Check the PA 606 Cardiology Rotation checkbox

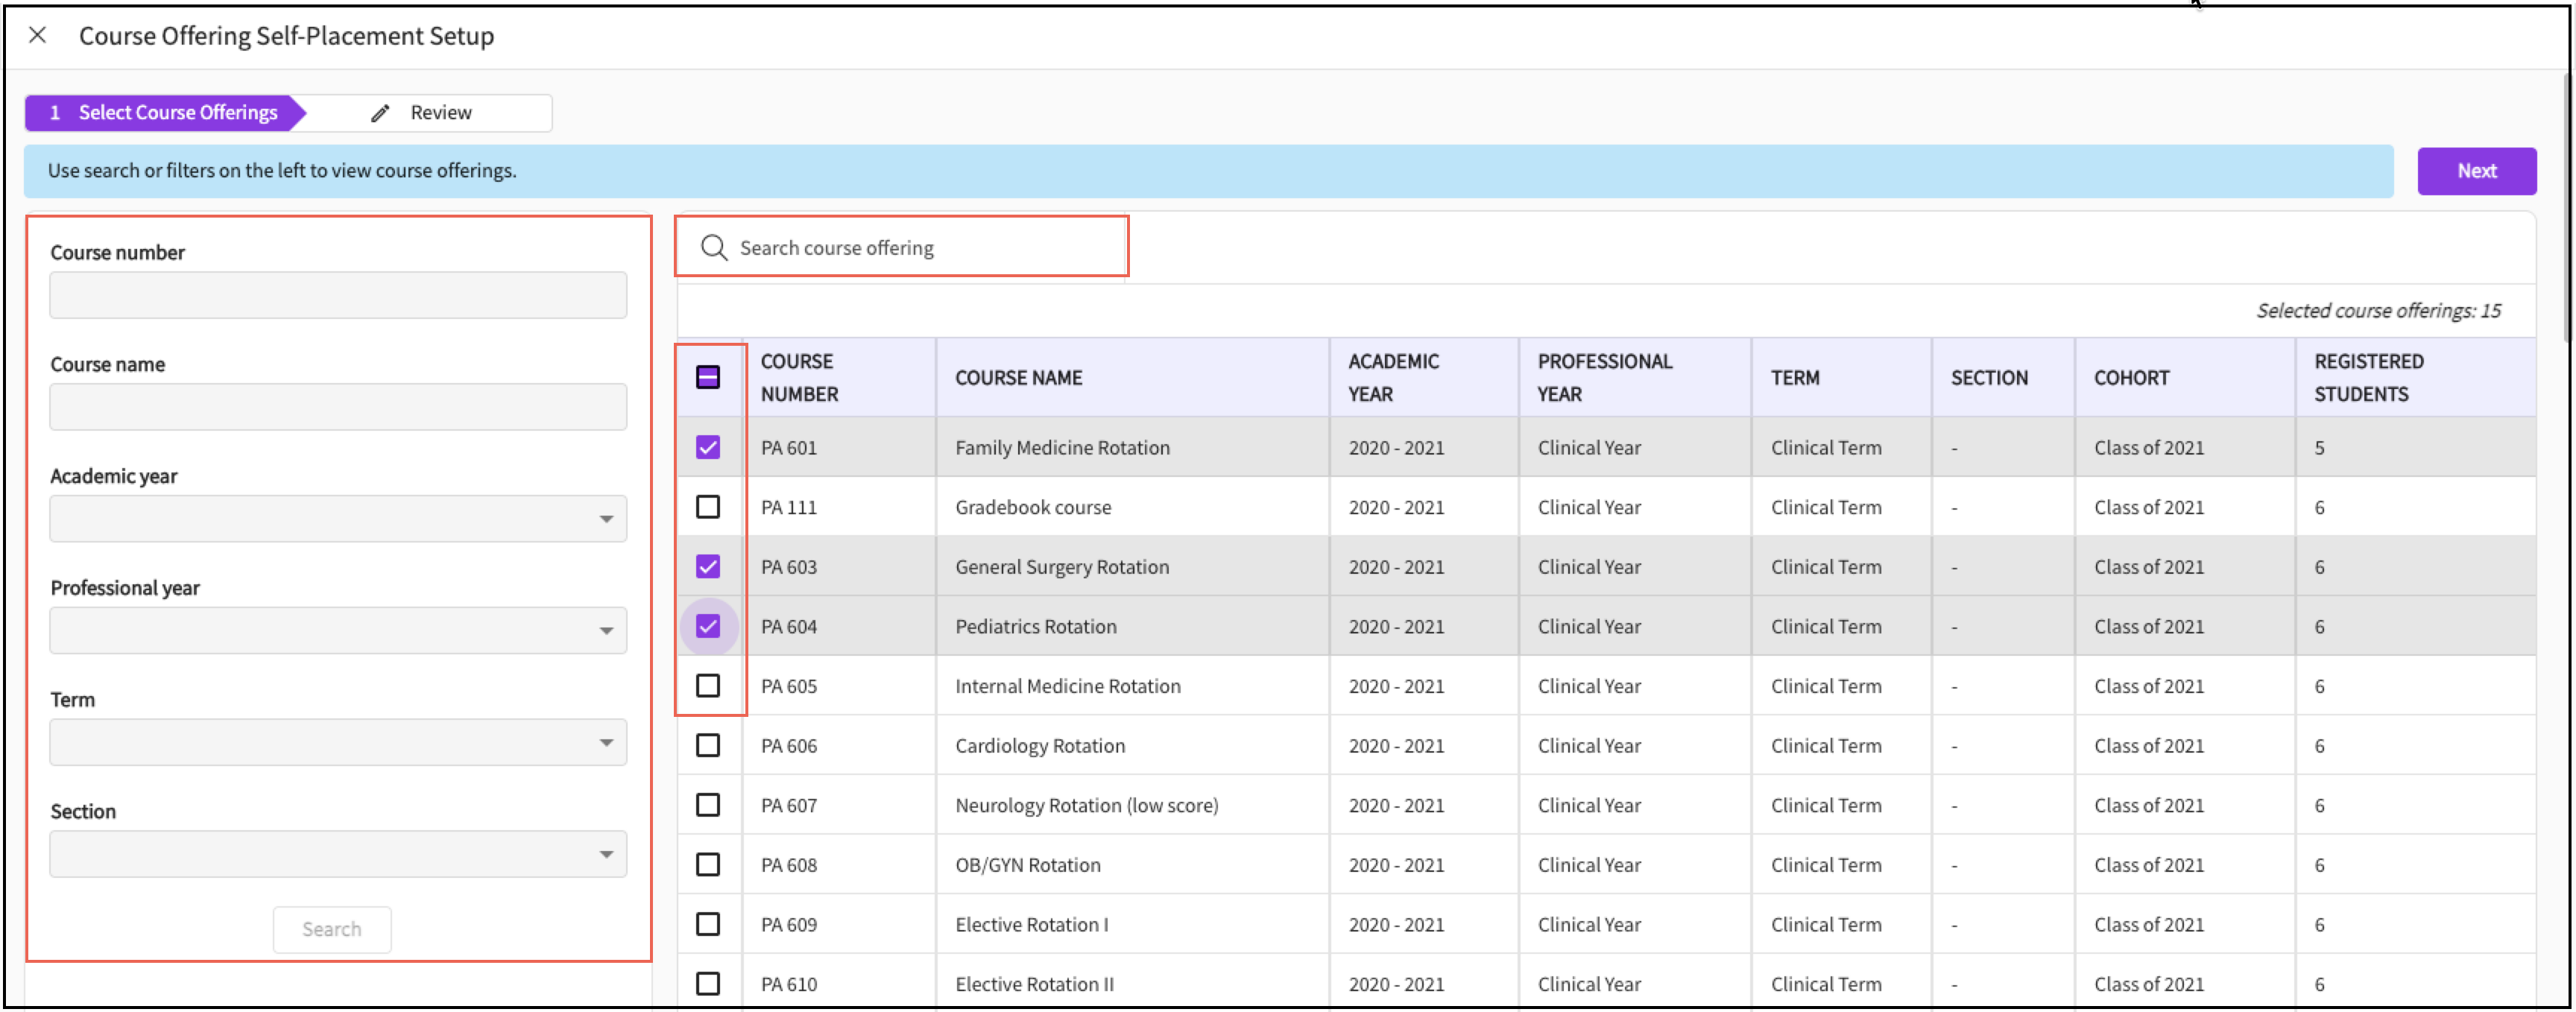tap(708, 745)
